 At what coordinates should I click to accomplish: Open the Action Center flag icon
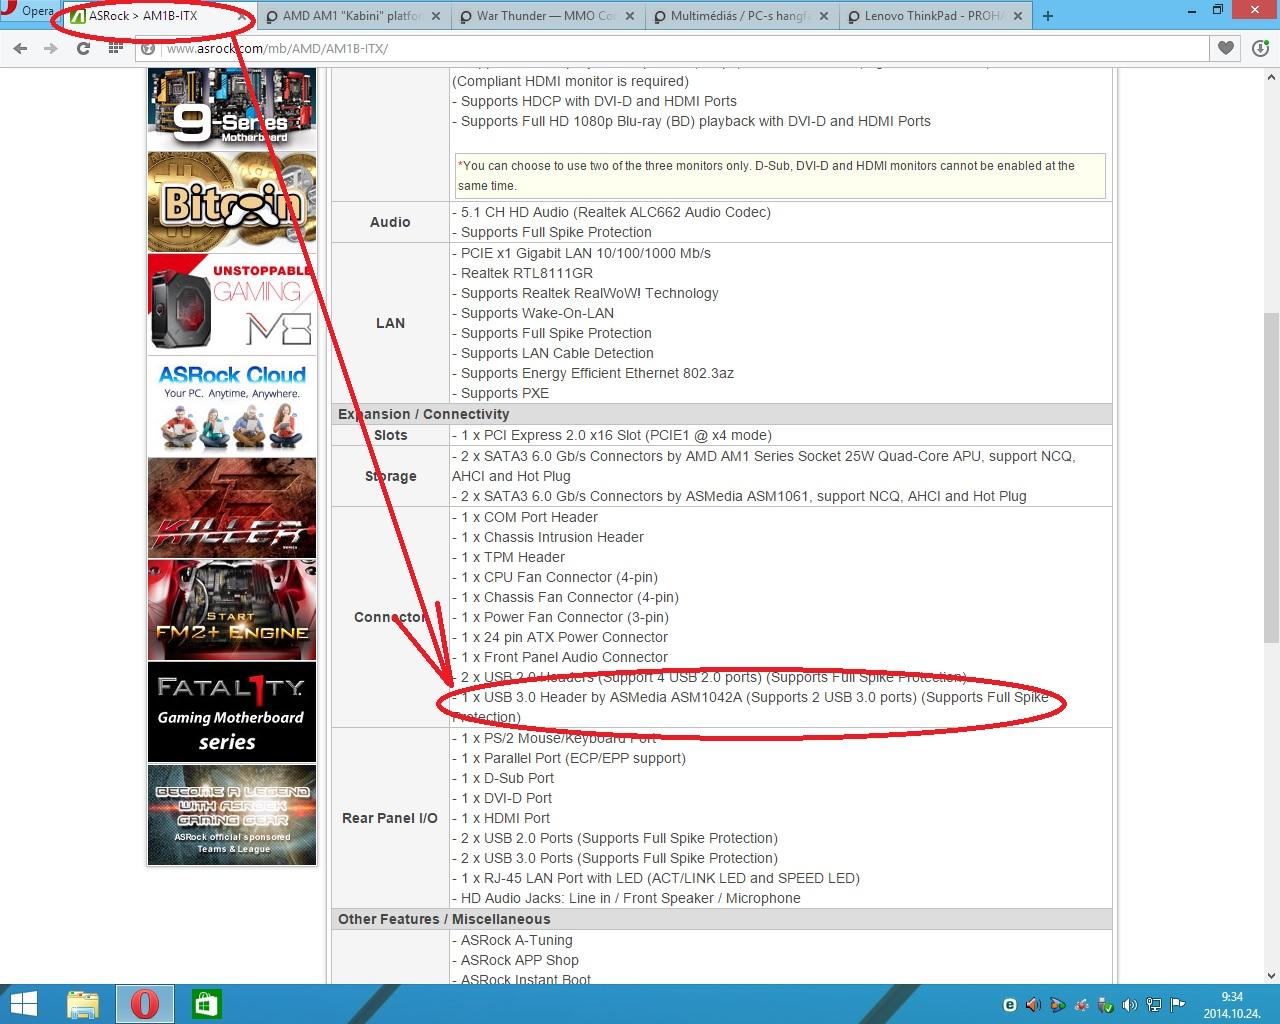coord(1179,1005)
